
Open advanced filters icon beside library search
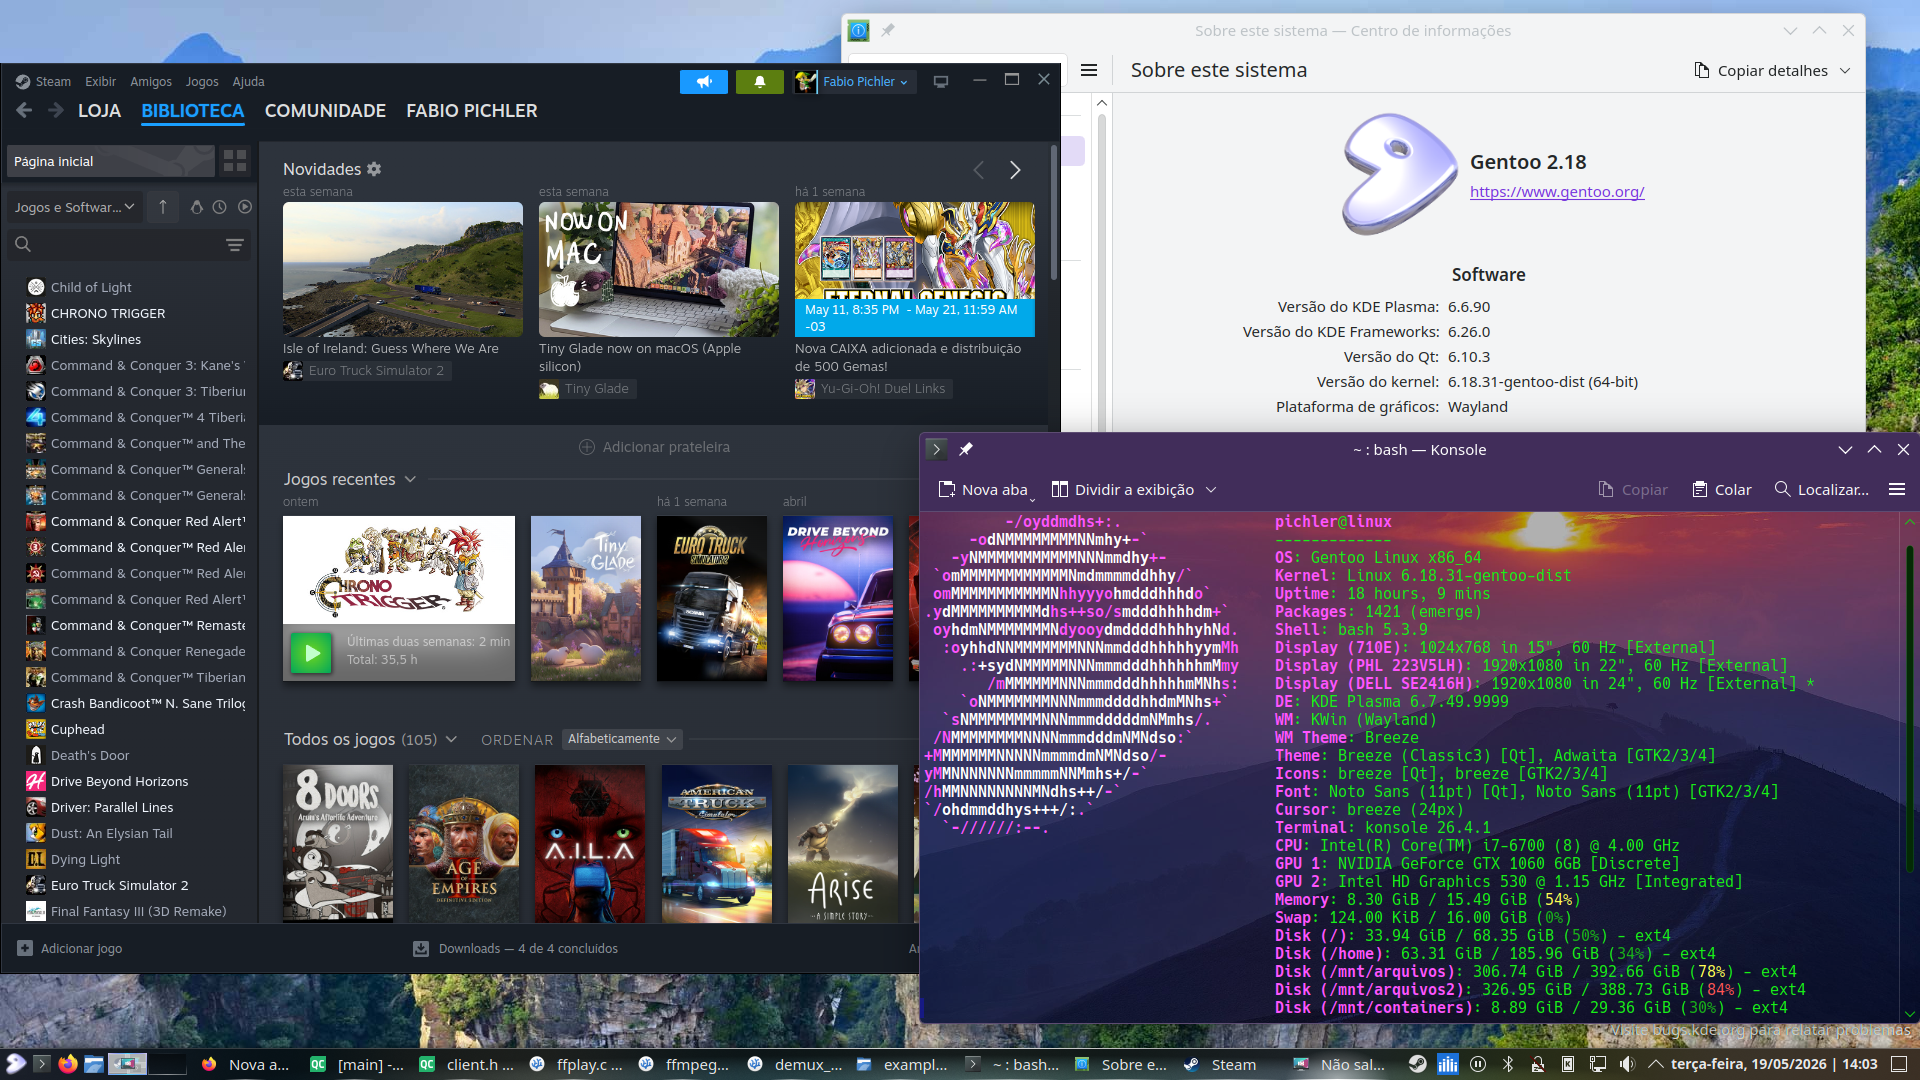point(235,245)
